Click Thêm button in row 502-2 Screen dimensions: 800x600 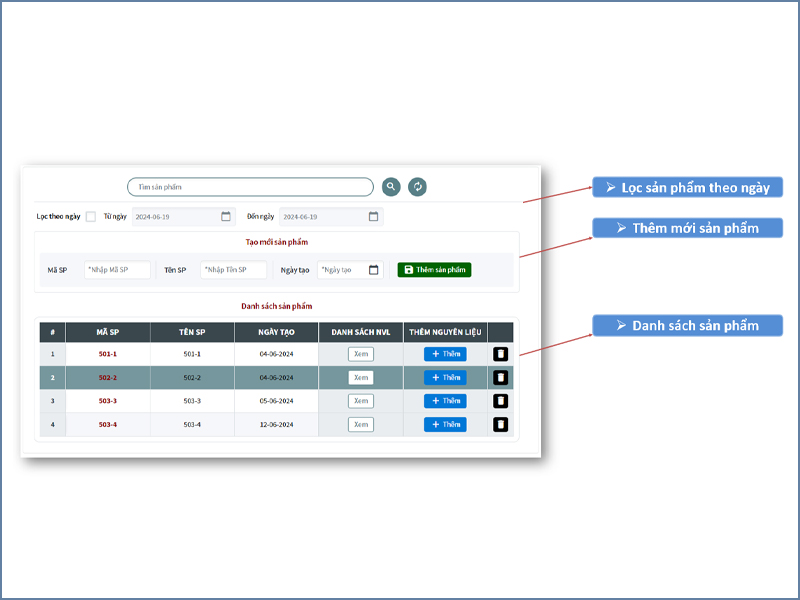coord(445,378)
